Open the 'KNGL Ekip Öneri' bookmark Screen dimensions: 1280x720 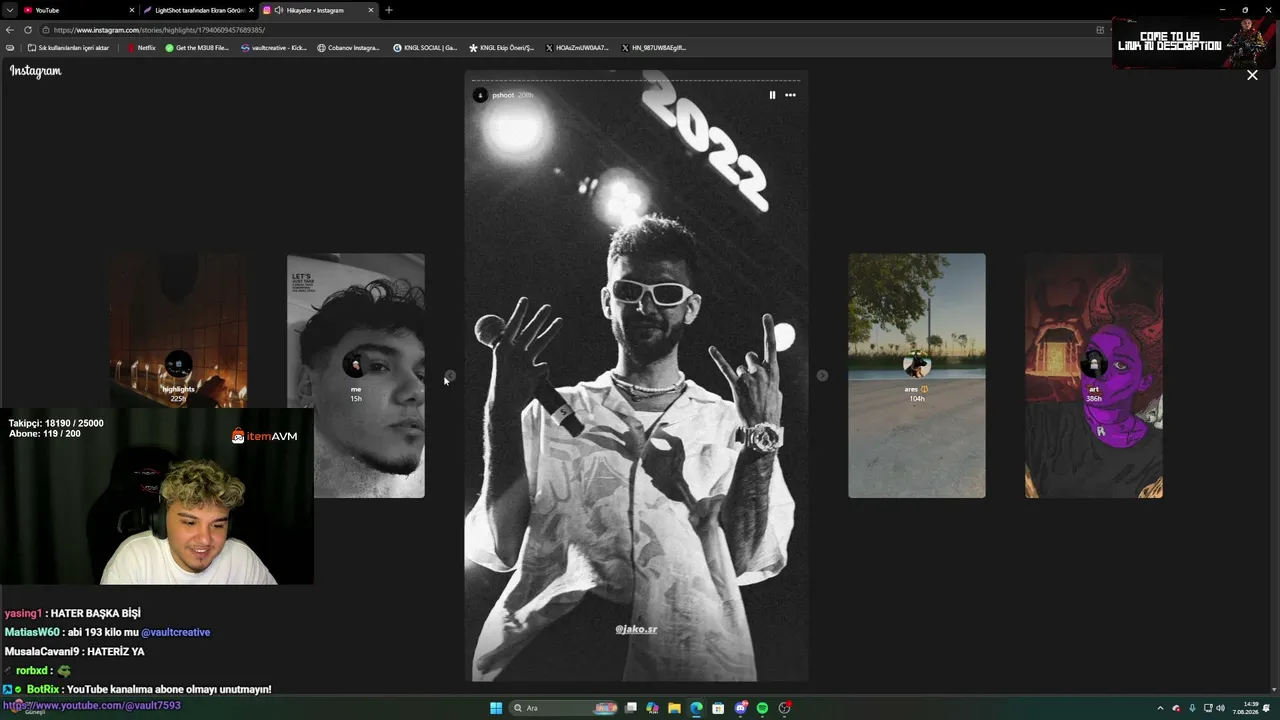pos(502,48)
